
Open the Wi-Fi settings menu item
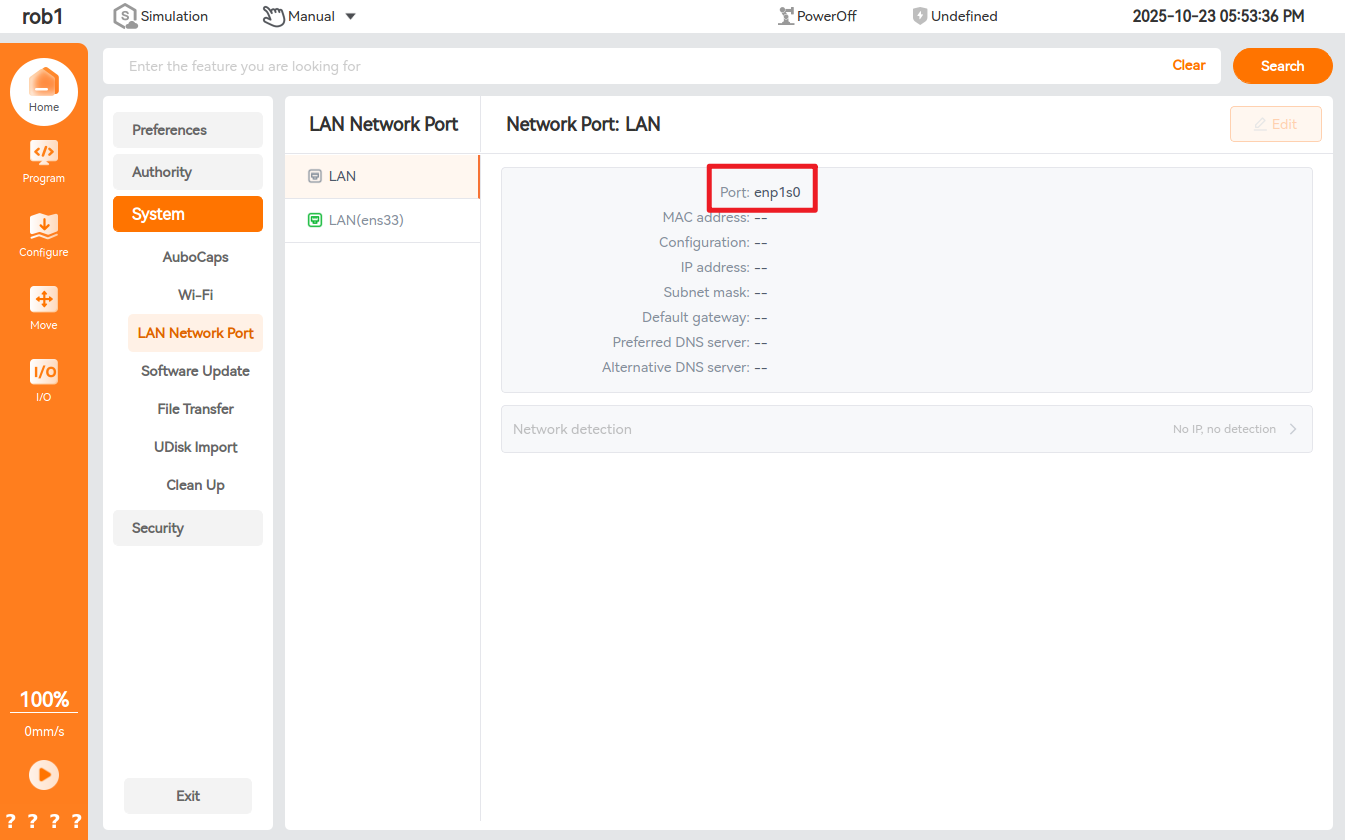(x=195, y=295)
